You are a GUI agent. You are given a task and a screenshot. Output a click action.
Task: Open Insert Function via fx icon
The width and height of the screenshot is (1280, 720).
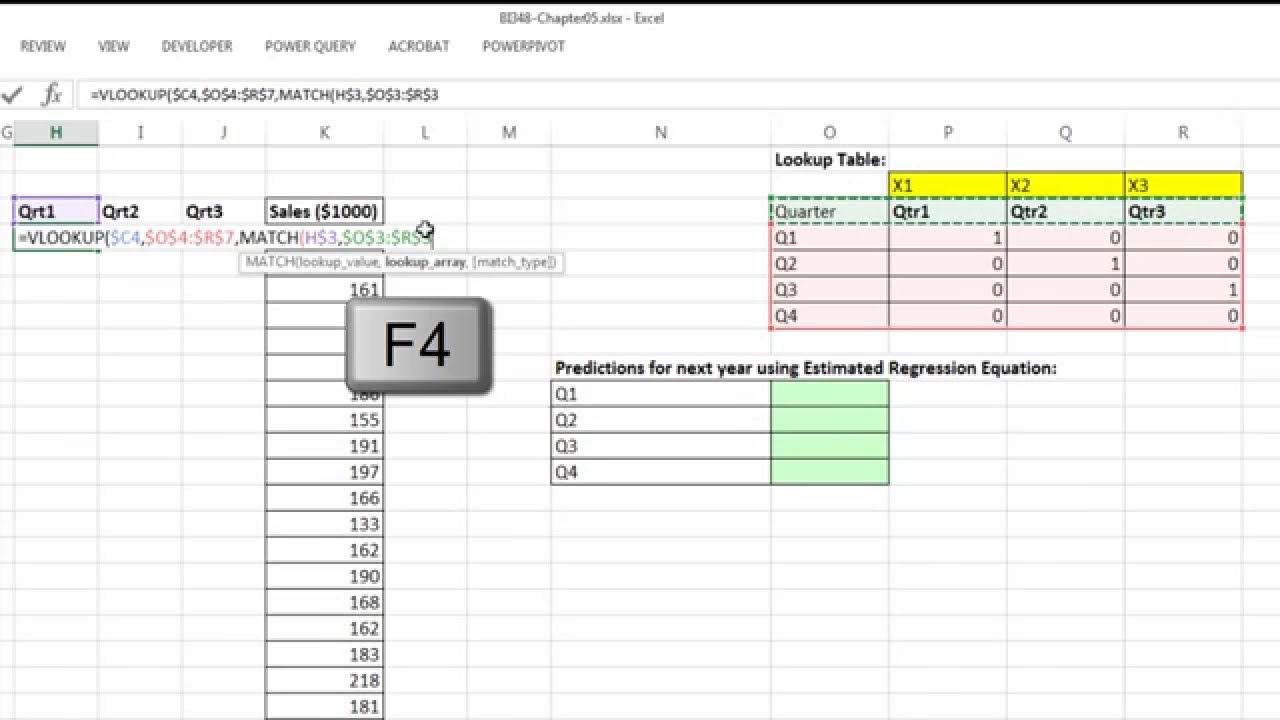pos(52,95)
